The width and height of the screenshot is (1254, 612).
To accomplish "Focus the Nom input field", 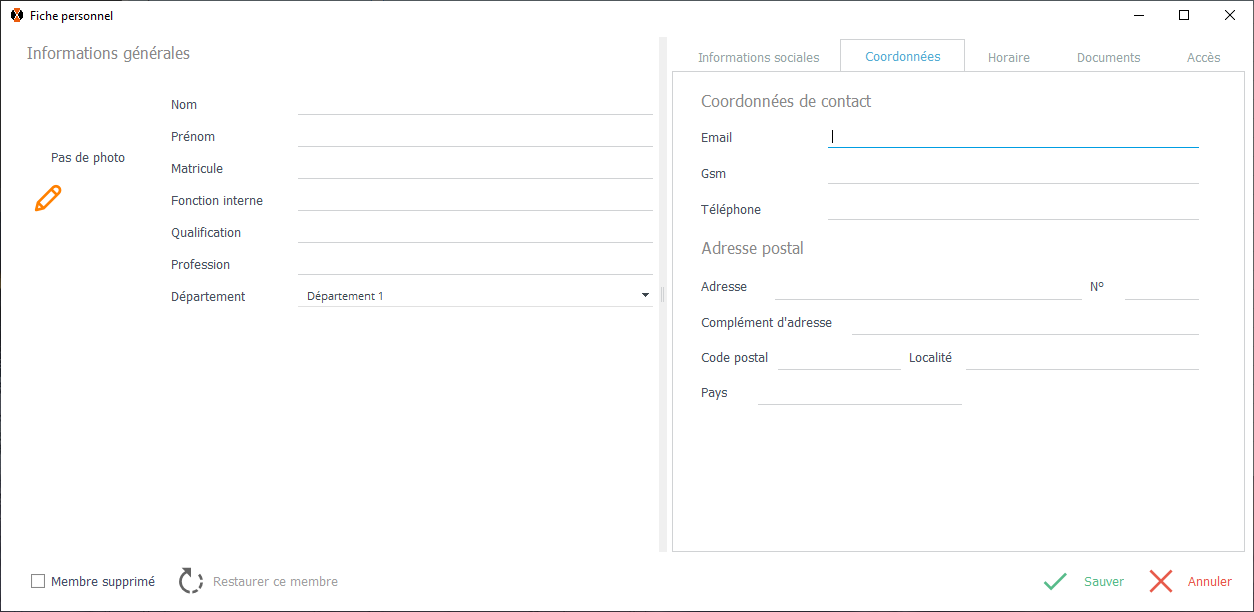I will [475, 104].
